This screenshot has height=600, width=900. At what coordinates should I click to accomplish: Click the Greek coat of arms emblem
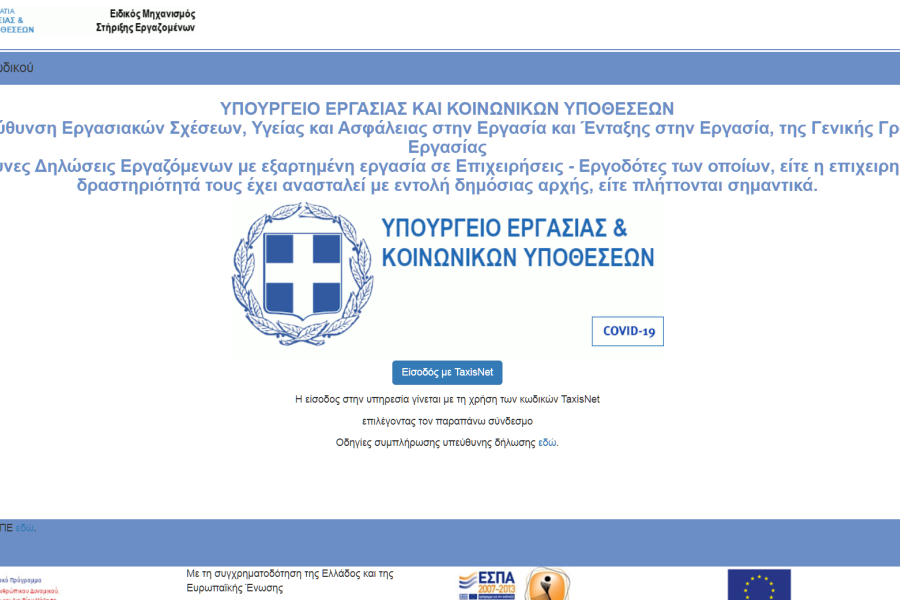(x=302, y=274)
